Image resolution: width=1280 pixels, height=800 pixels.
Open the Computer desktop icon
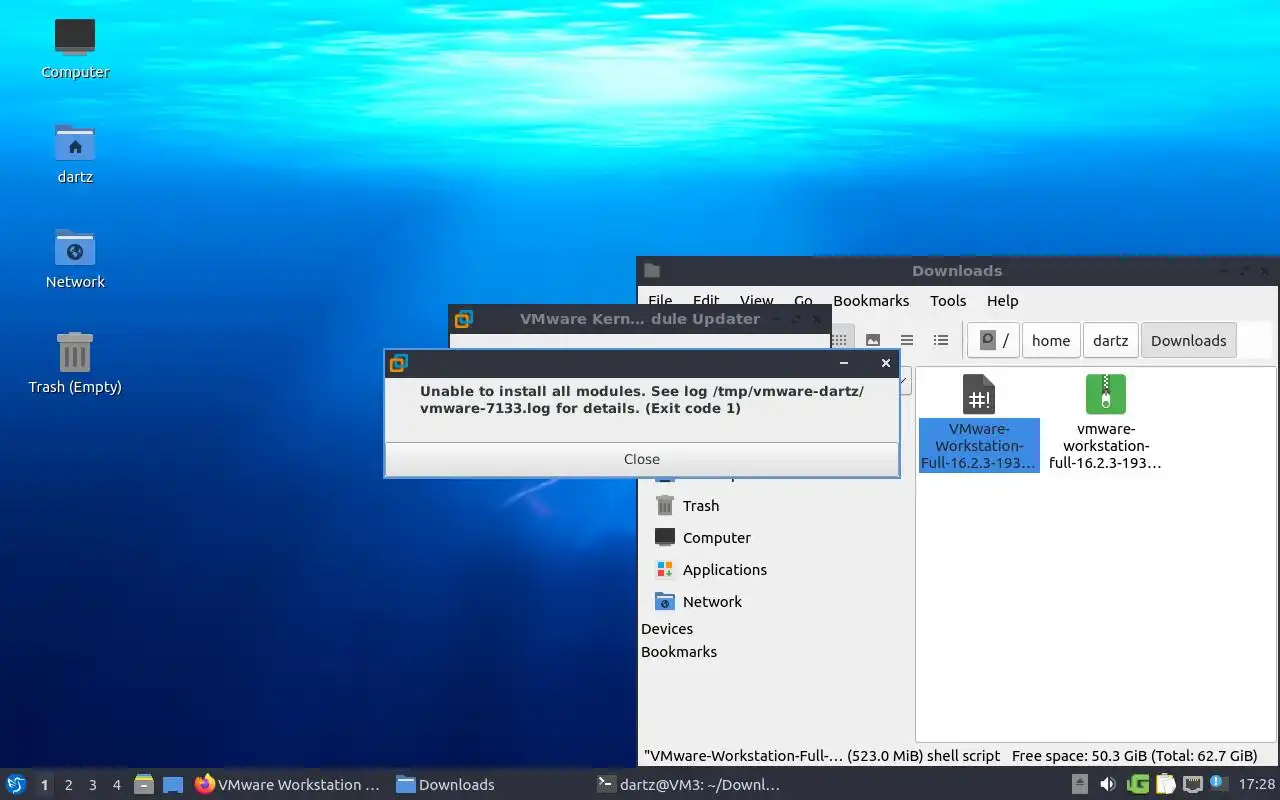[75, 48]
